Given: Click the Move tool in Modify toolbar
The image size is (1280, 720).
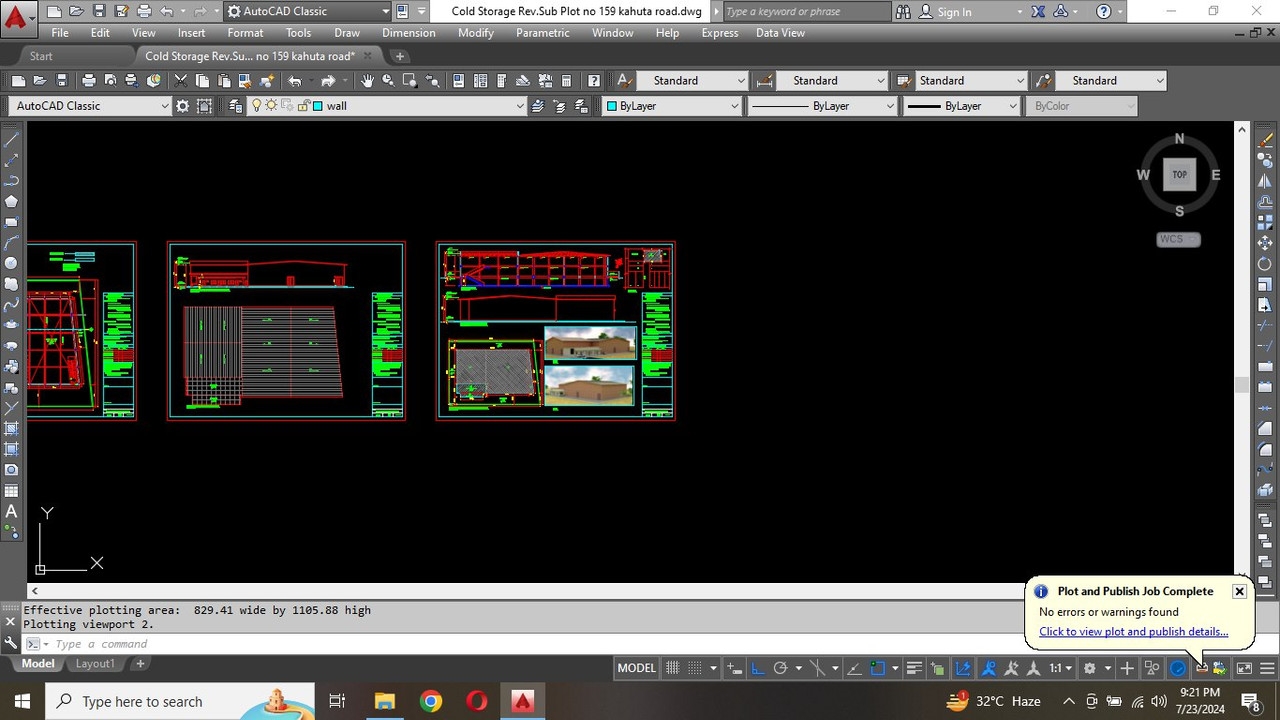Looking at the screenshot, I should [x=1265, y=243].
